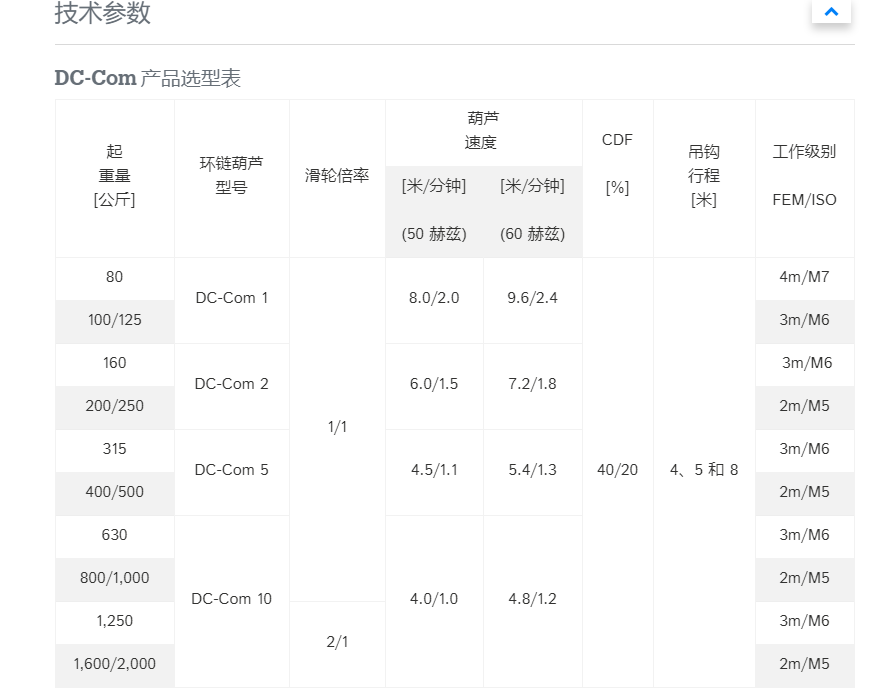Select the 4m/M7 work class cell
This screenshot has width=870, height=693.
tap(804, 277)
